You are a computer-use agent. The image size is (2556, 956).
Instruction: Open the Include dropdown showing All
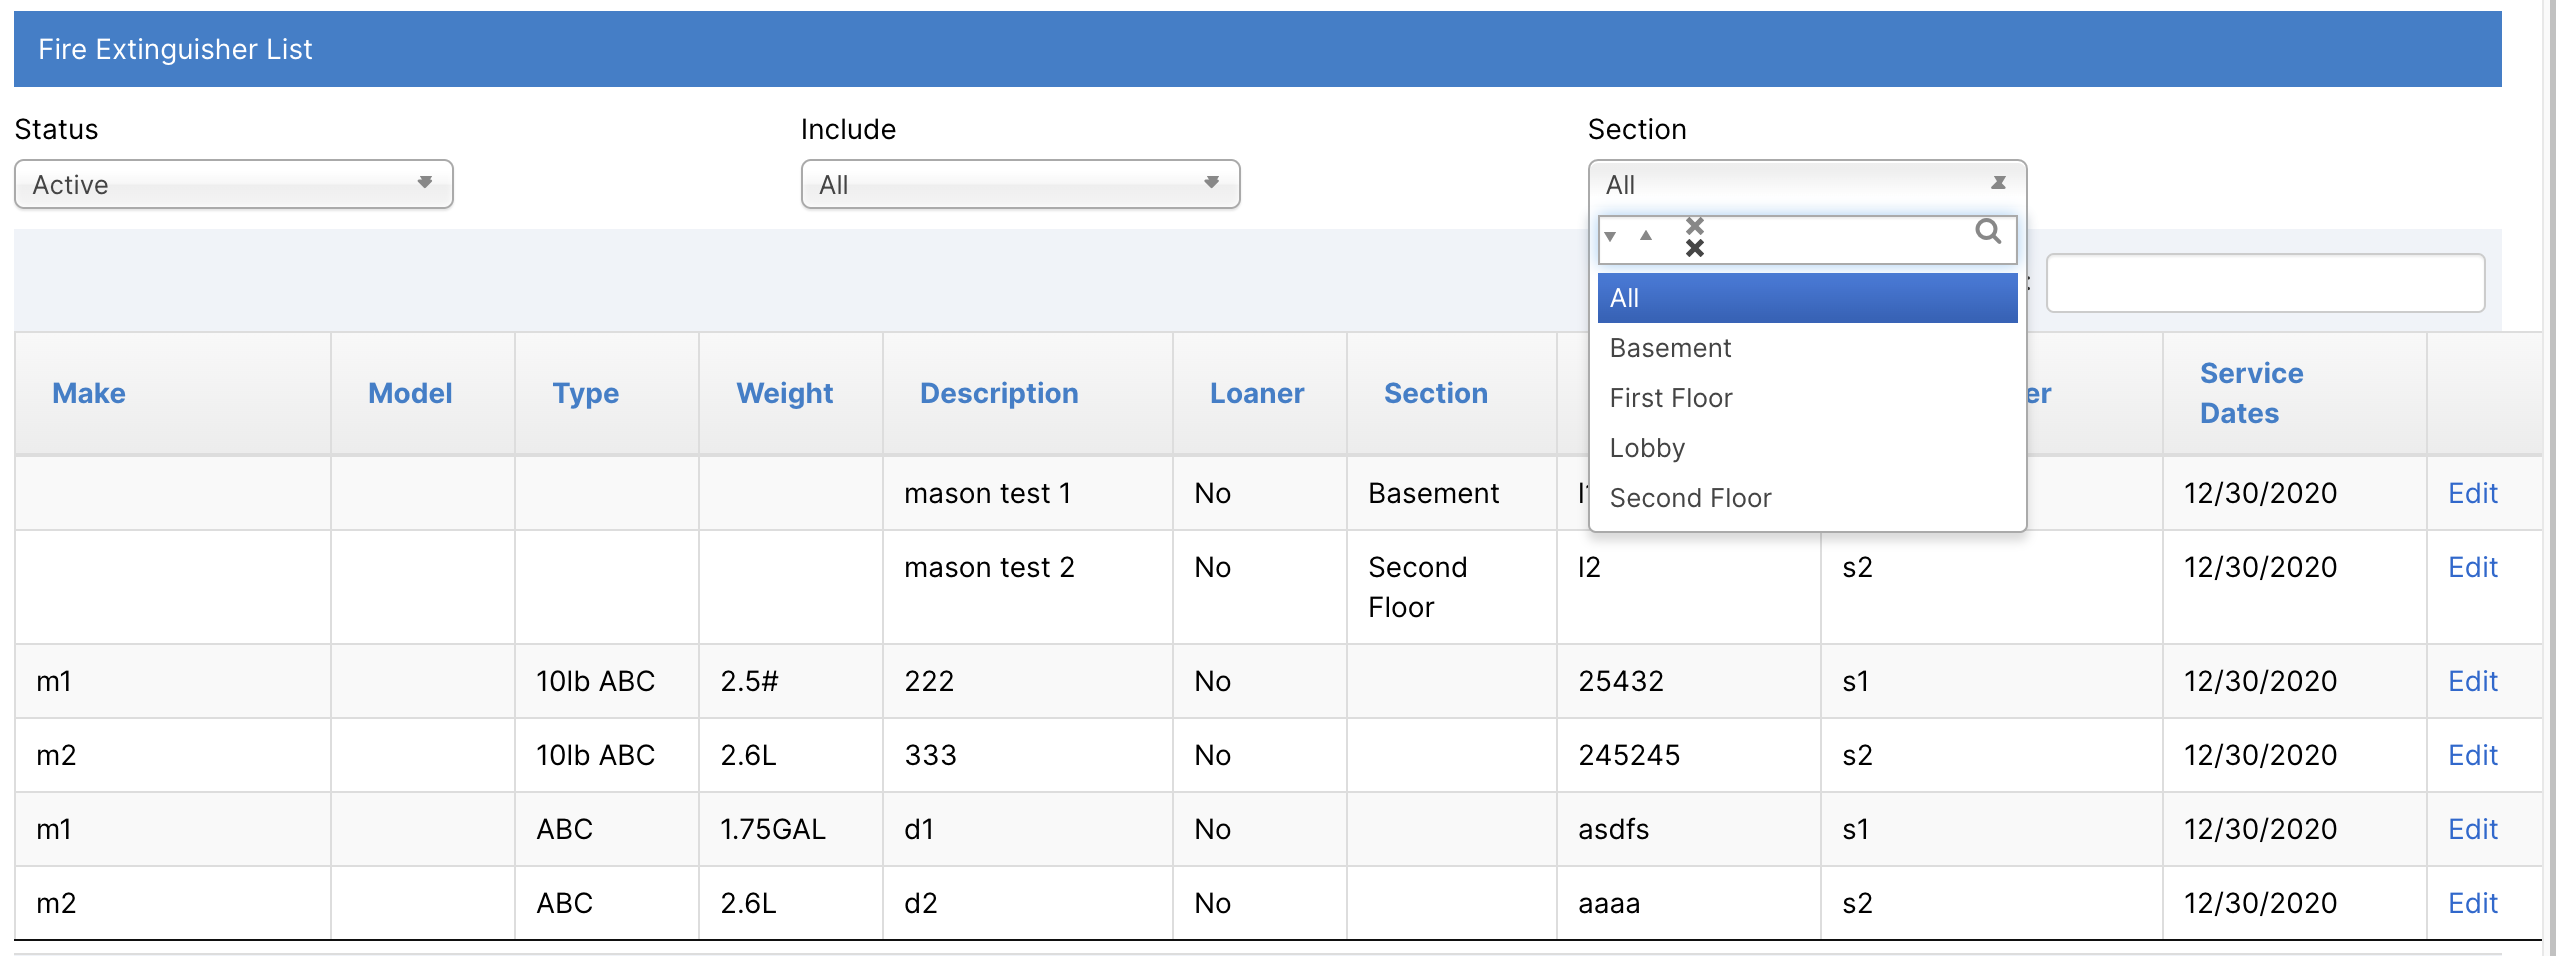[x=1019, y=184]
